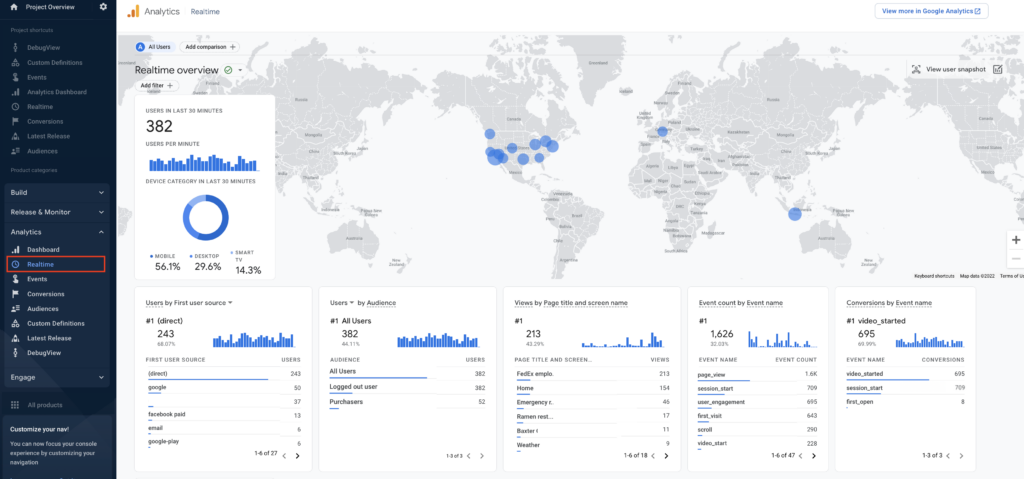Expand the Build section
Image resolution: width=1024 pixels, height=479 pixels.
[101, 192]
